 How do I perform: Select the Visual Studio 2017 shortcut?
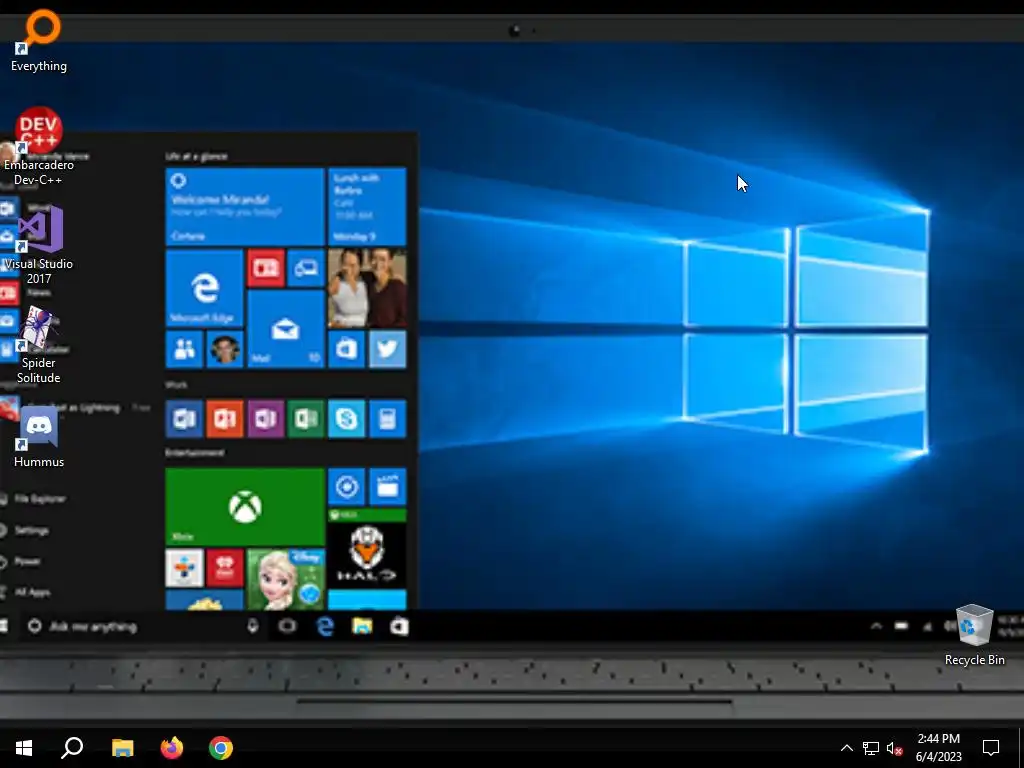39,245
